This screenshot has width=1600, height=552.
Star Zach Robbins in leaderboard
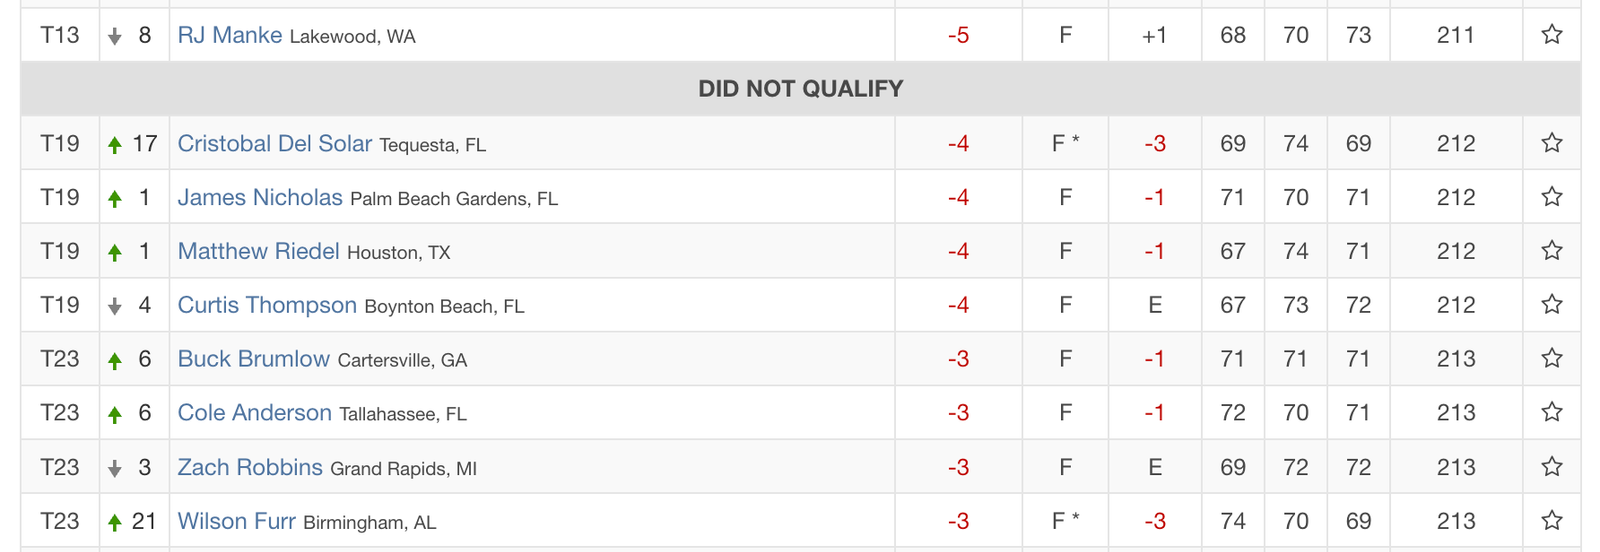click(x=1551, y=467)
